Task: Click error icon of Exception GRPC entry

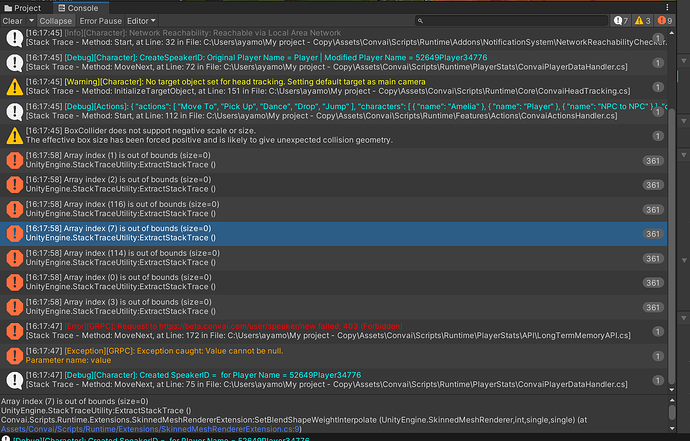Action: (14, 355)
